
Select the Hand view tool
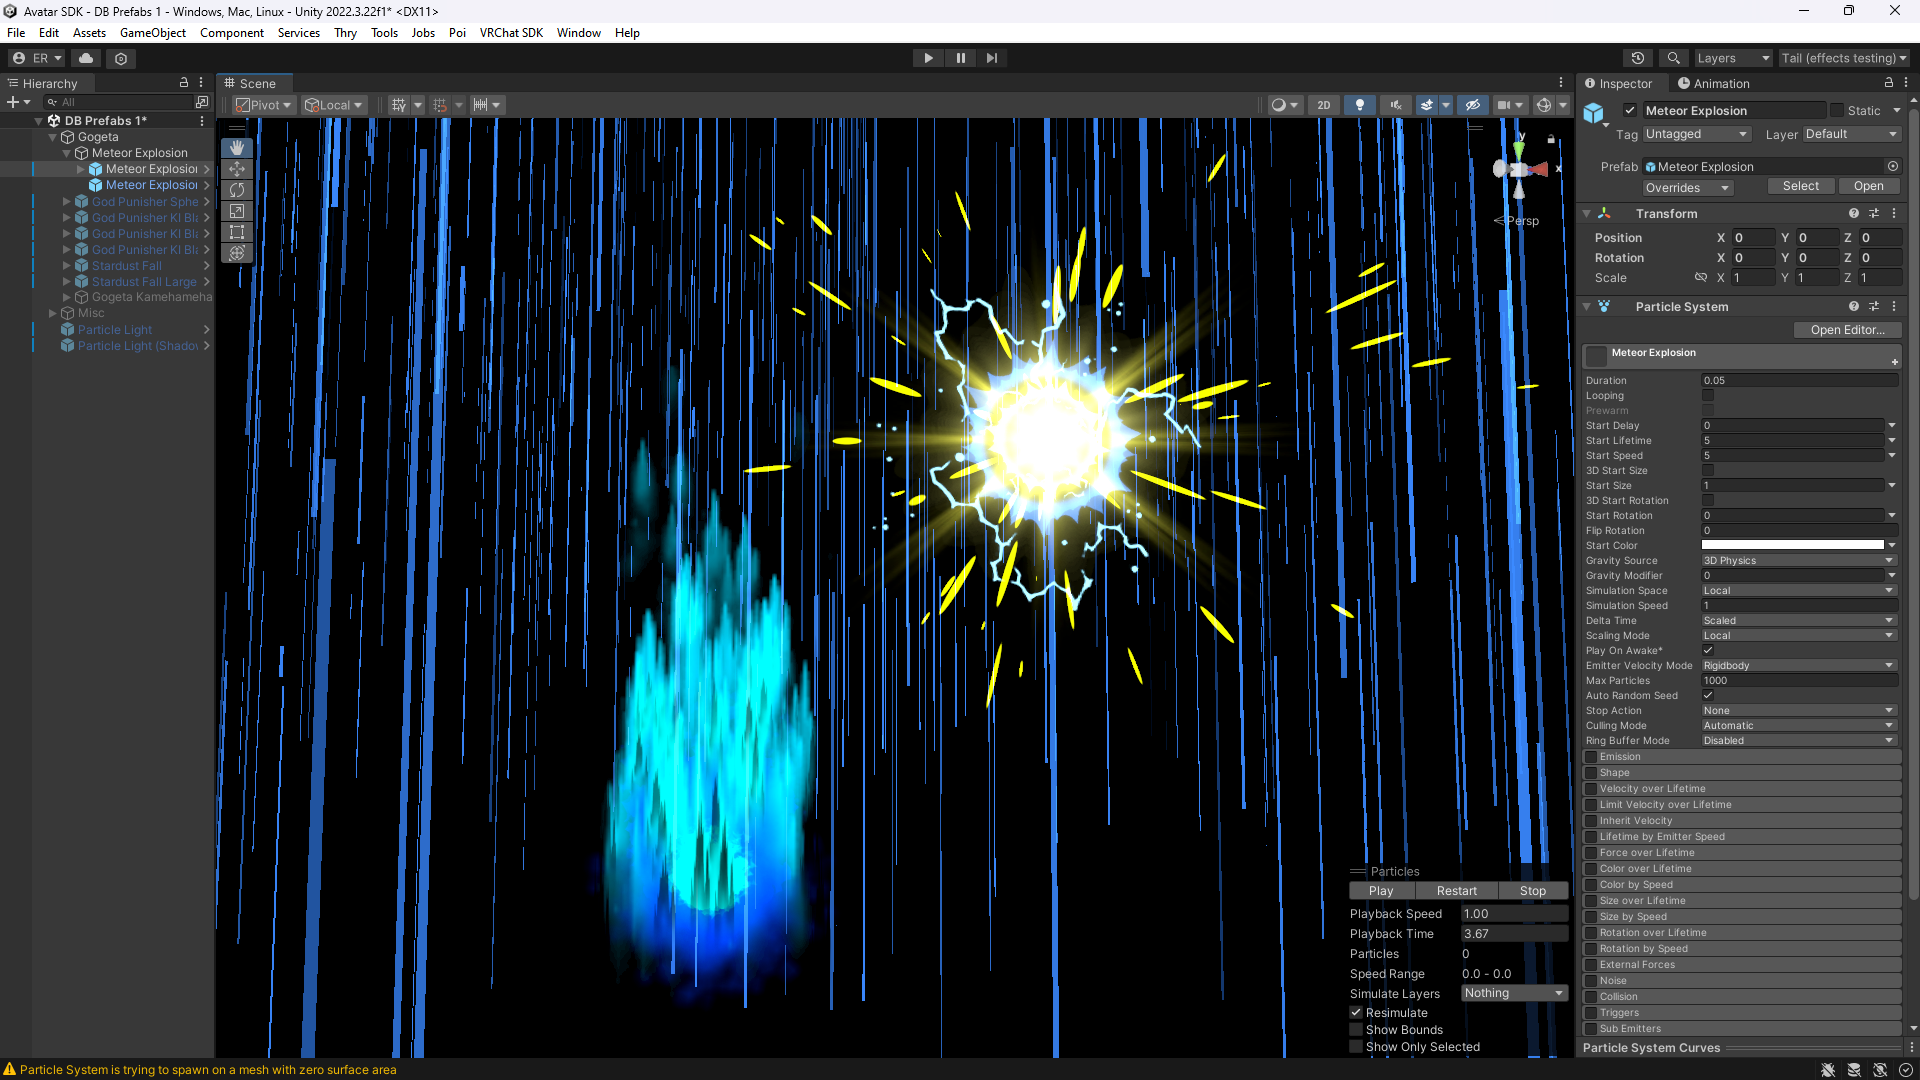(x=237, y=148)
